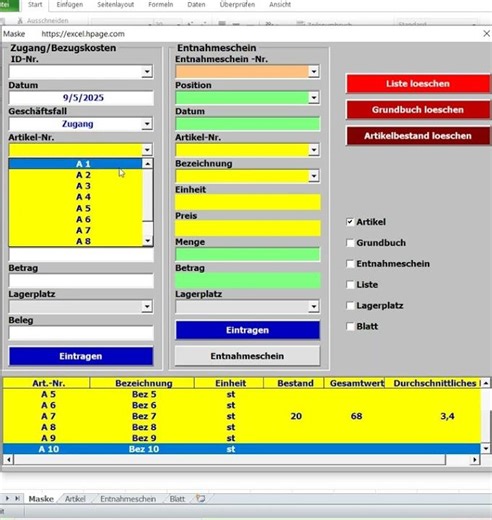The width and height of the screenshot is (492, 520).
Task: Click the Entnahmeschein Menge field
Action: tap(248, 255)
